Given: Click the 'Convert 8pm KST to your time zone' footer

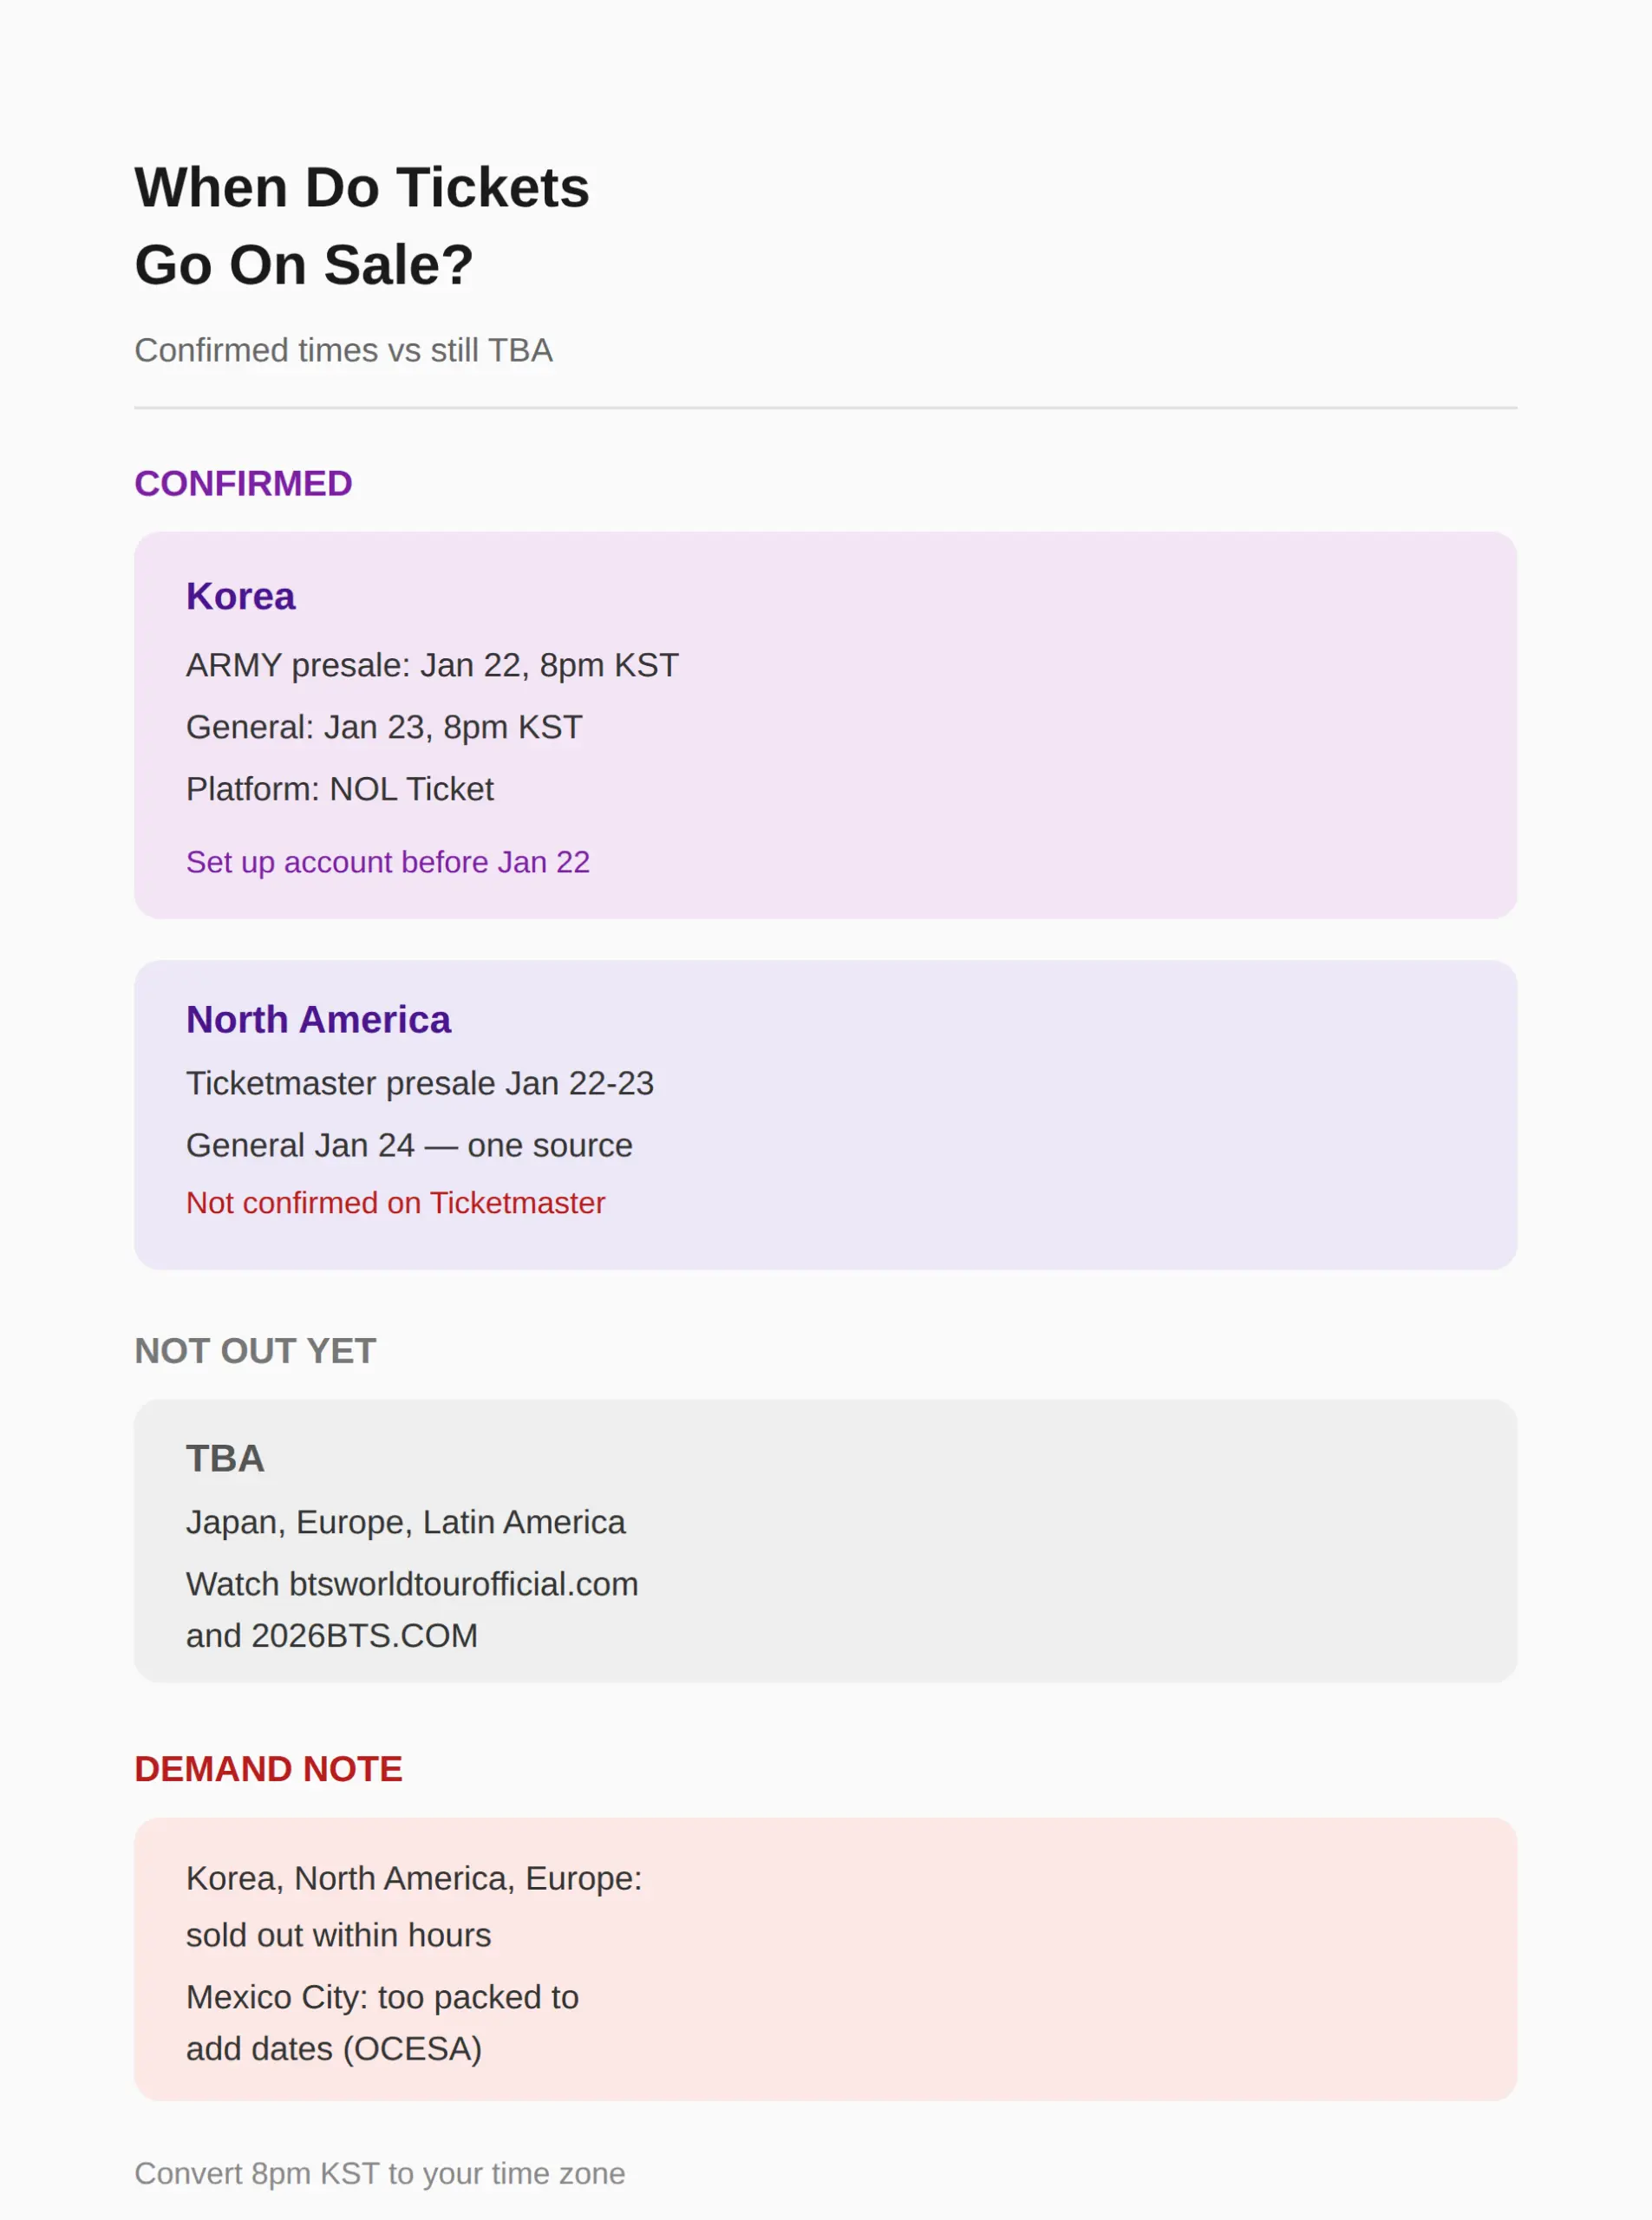Looking at the screenshot, I should coord(380,2174).
